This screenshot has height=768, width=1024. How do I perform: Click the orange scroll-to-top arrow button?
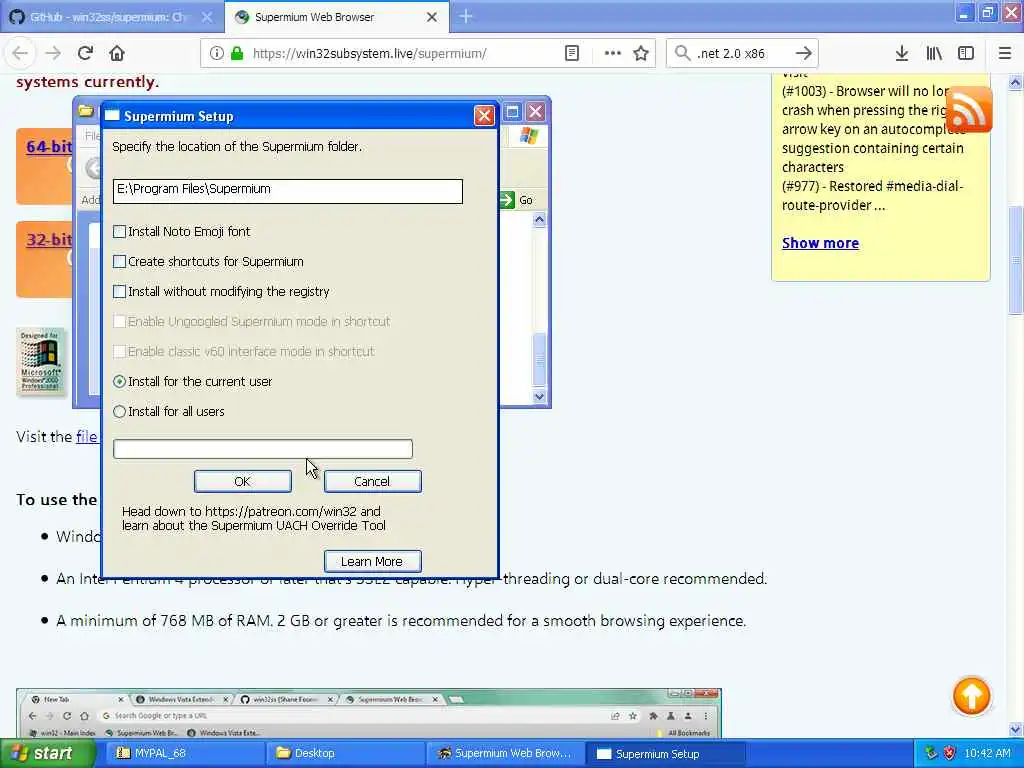[x=971, y=696]
